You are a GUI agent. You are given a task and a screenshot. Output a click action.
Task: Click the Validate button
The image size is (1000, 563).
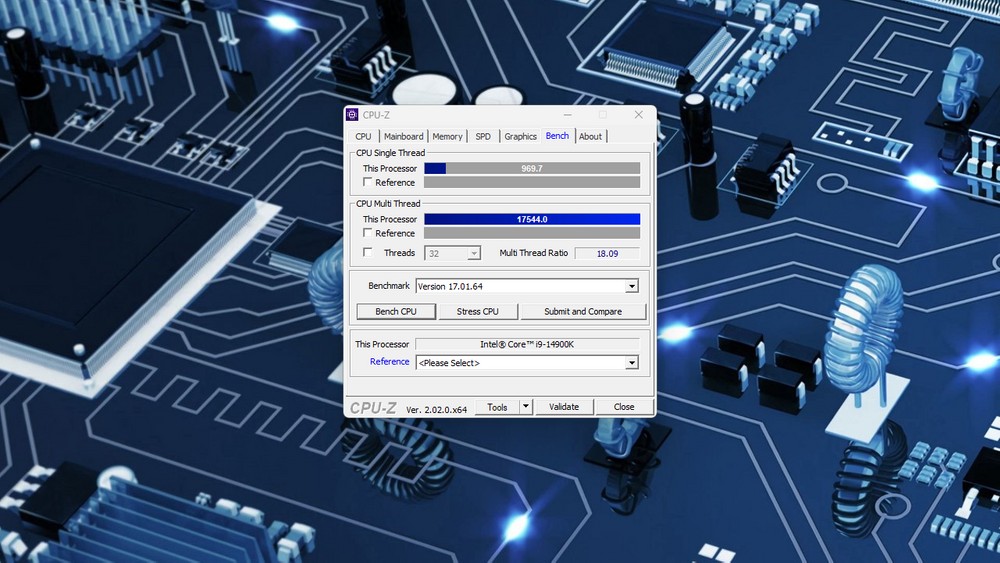(x=564, y=407)
